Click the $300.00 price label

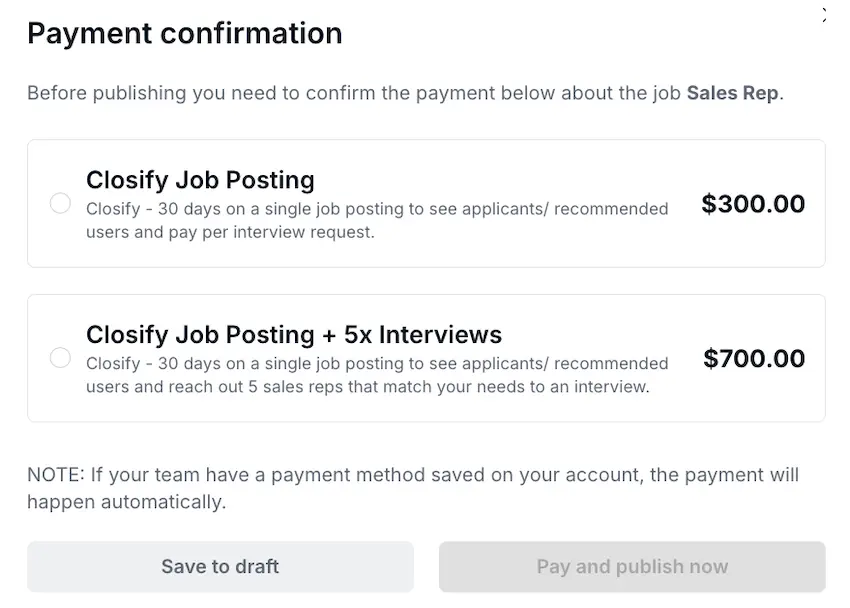(753, 204)
